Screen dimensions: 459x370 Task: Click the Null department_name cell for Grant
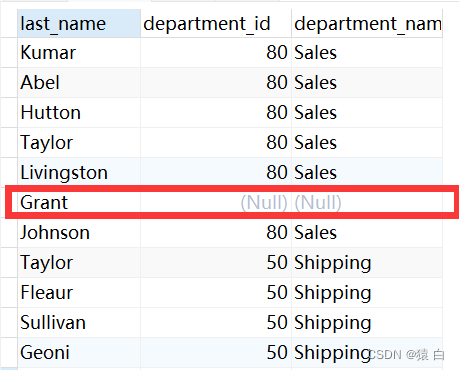tap(367, 202)
